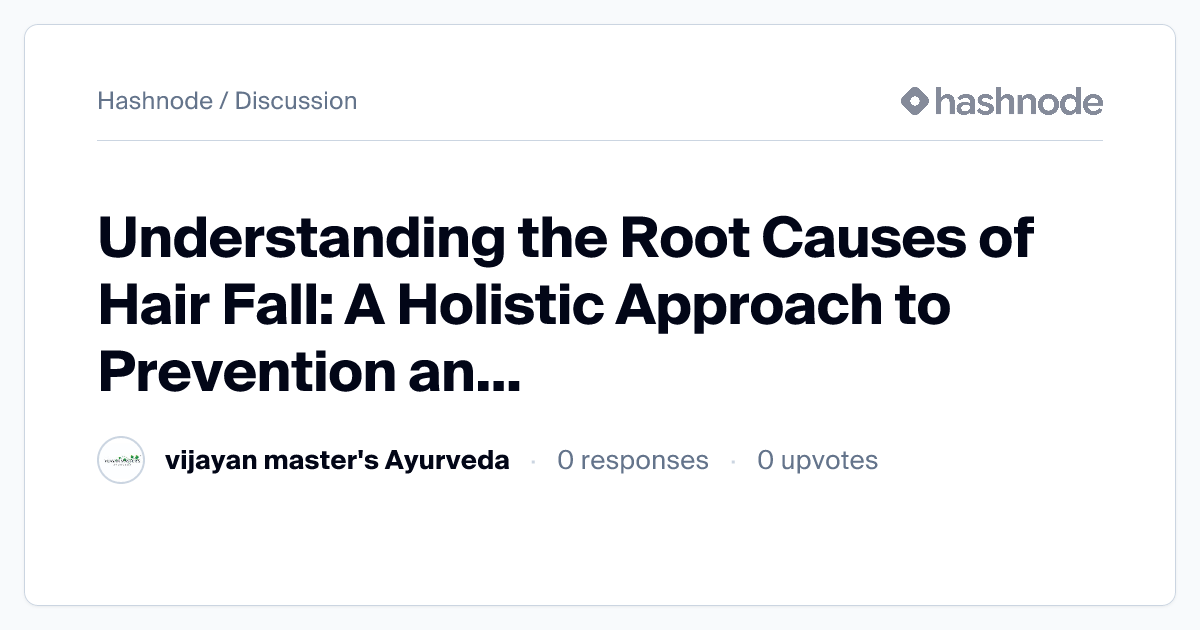Viewport: 1200px width, 630px height.
Task: Click the dot separator before 0 responses
Action: (x=533, y=462)
